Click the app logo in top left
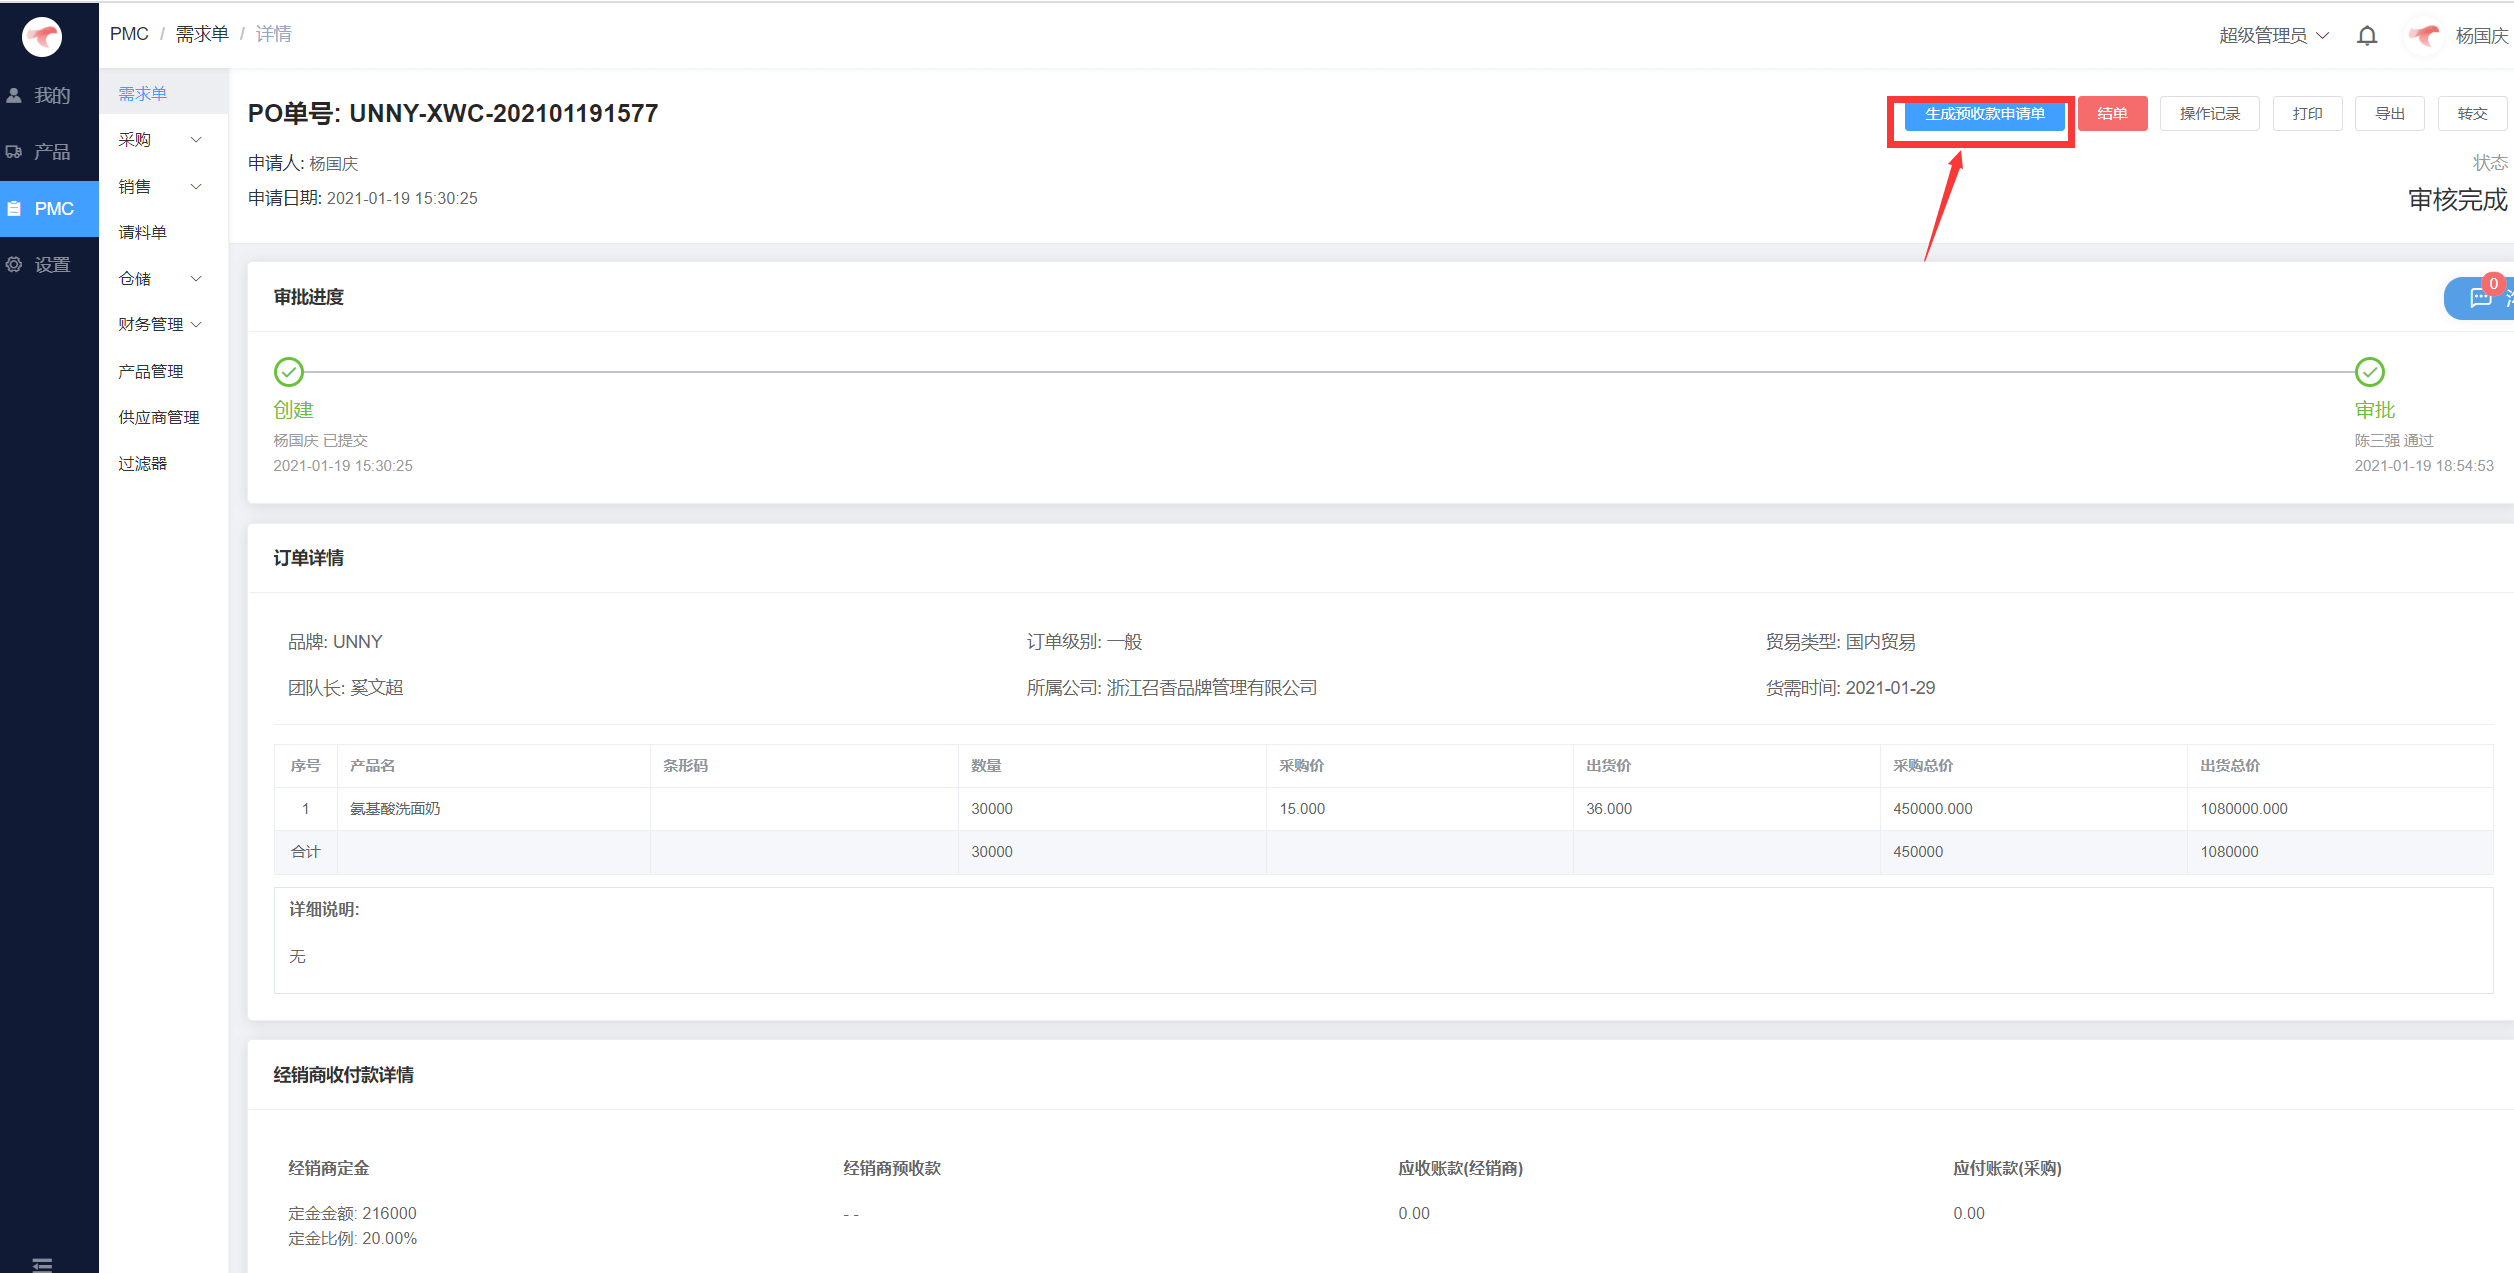 pos(42,37)
